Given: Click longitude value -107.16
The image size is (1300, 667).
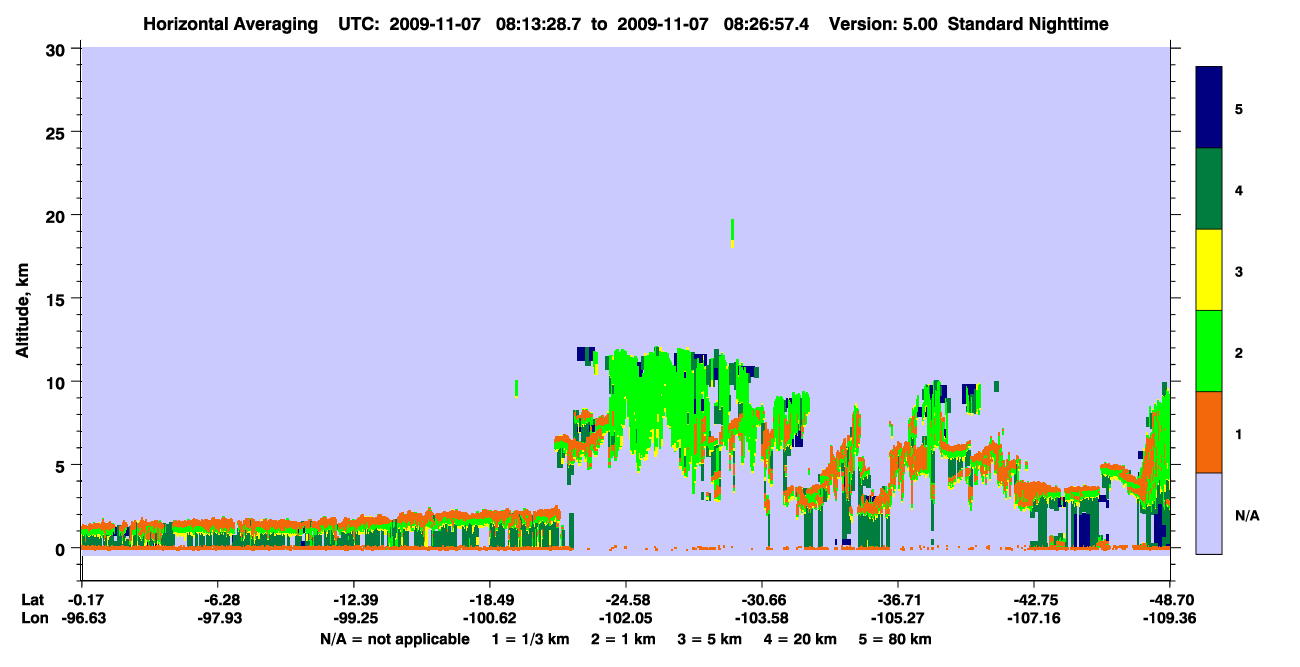Looking at the screenshot, I should (1034, 618).
